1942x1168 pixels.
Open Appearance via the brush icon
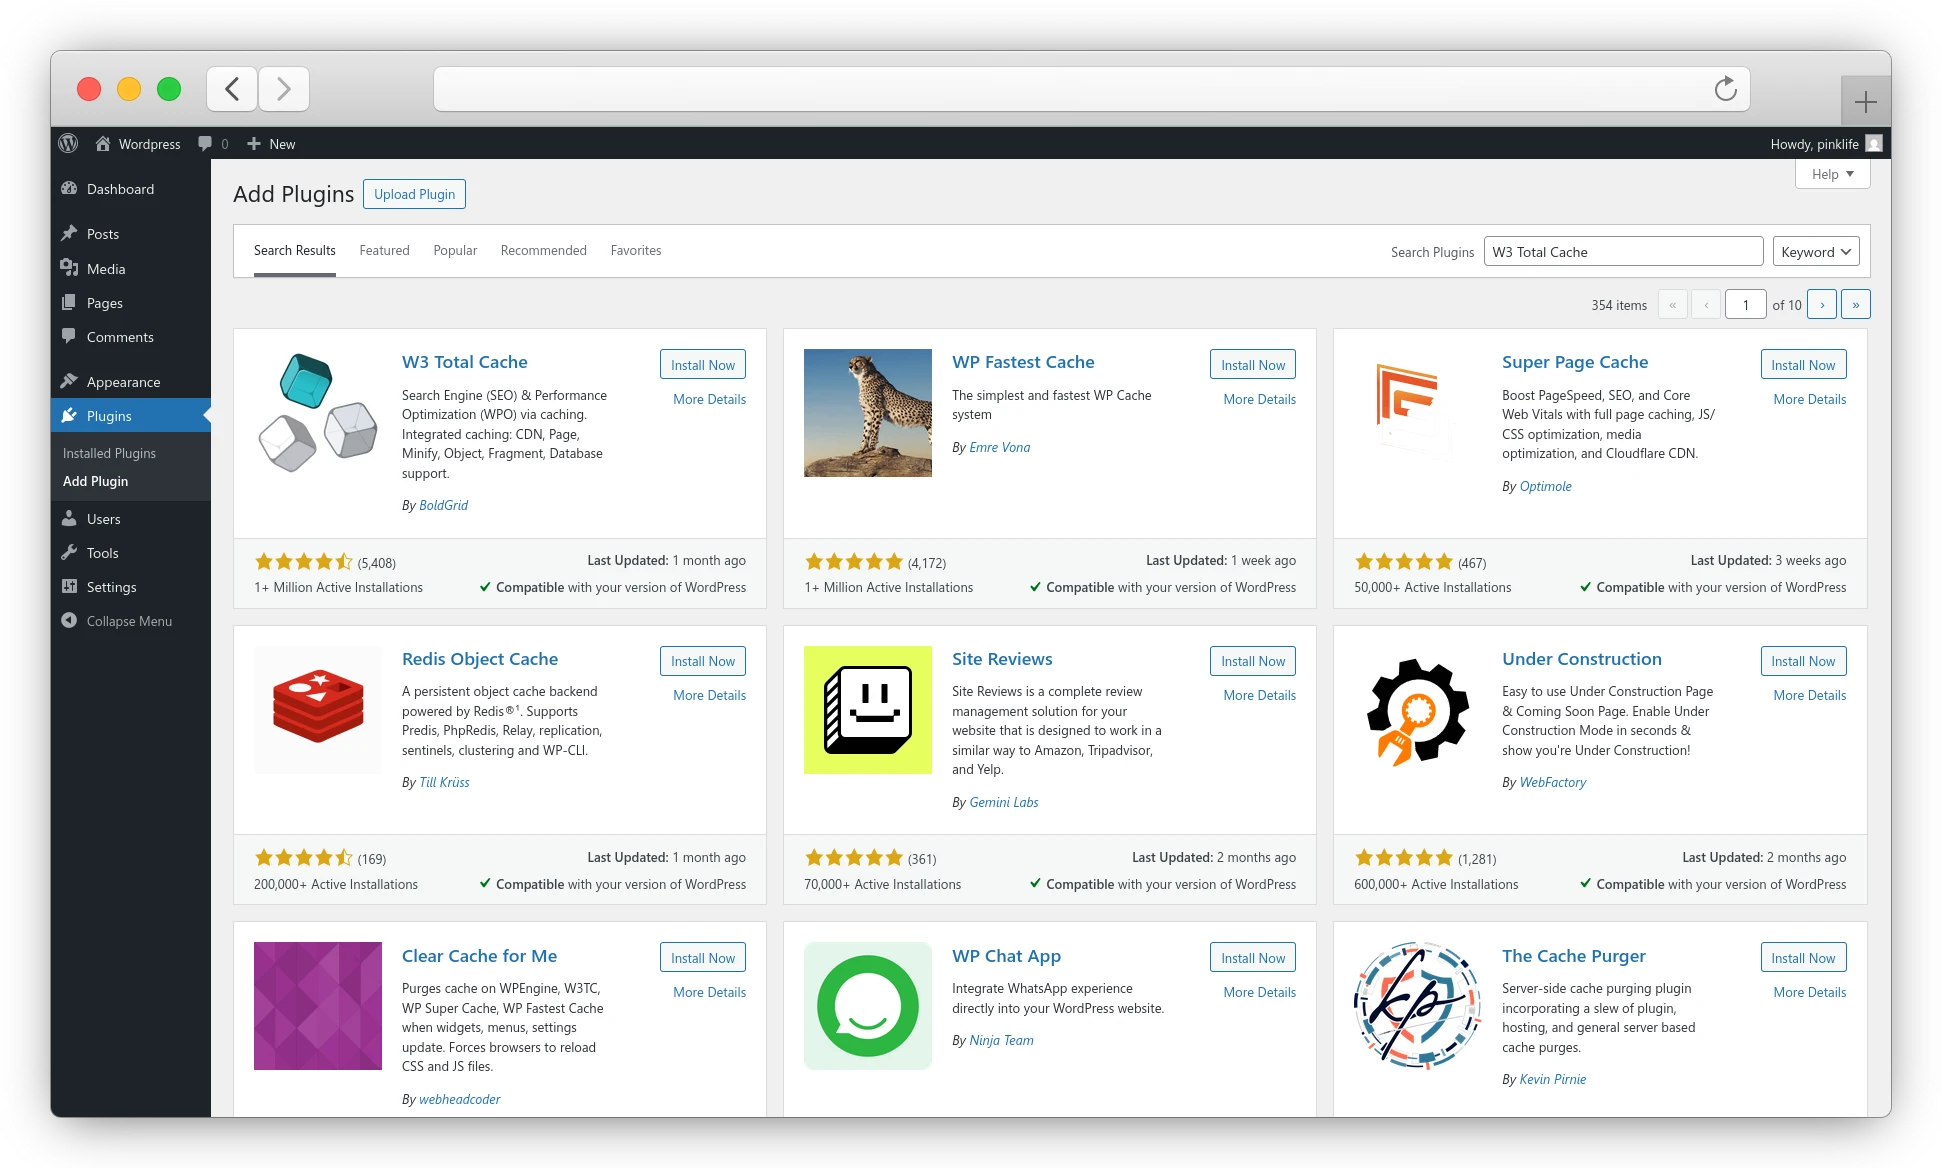click(70, 381)
